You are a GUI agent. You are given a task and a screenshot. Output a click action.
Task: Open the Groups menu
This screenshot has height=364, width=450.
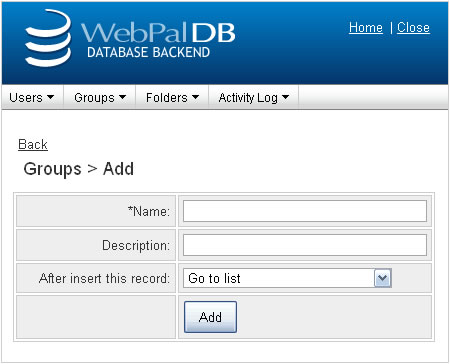pyautogui.click(x=100, y=98)
